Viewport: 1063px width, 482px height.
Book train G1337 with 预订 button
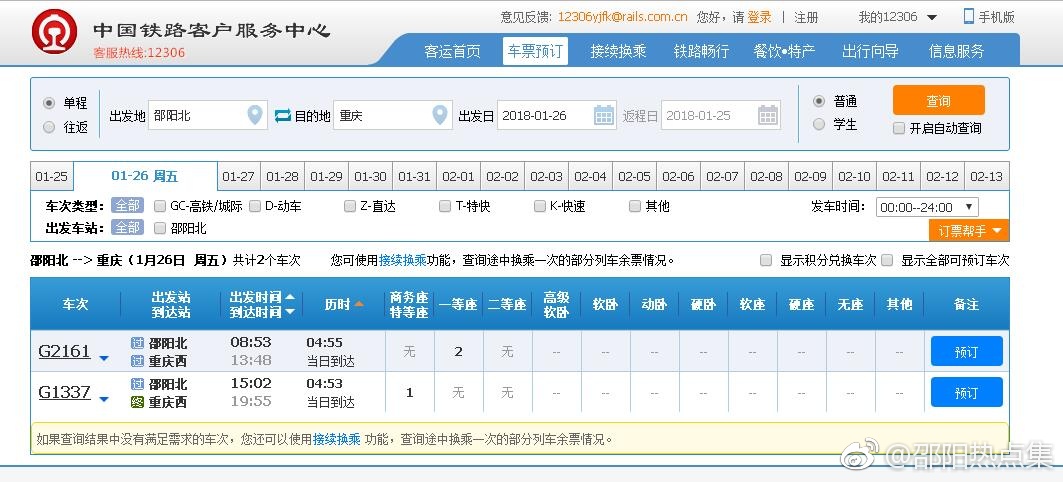966,393
